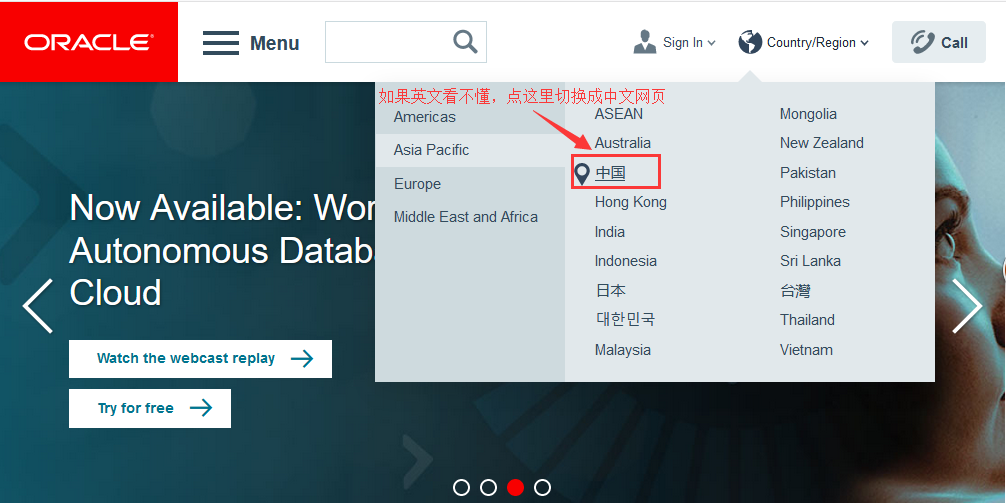Click the Oracle logo
Viewport: 1006px width, 503px height.
pyautogui.click(x=89, y=42)
